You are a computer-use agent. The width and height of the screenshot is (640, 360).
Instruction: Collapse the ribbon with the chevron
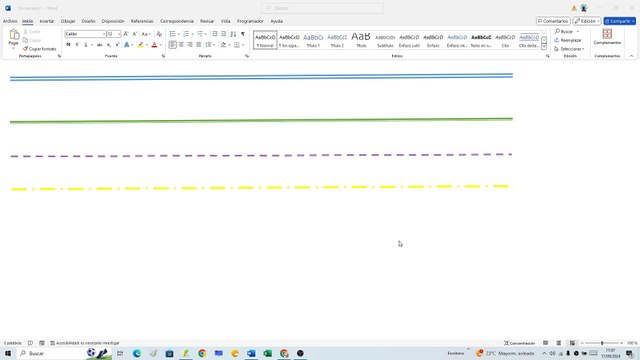click(631, 56)
